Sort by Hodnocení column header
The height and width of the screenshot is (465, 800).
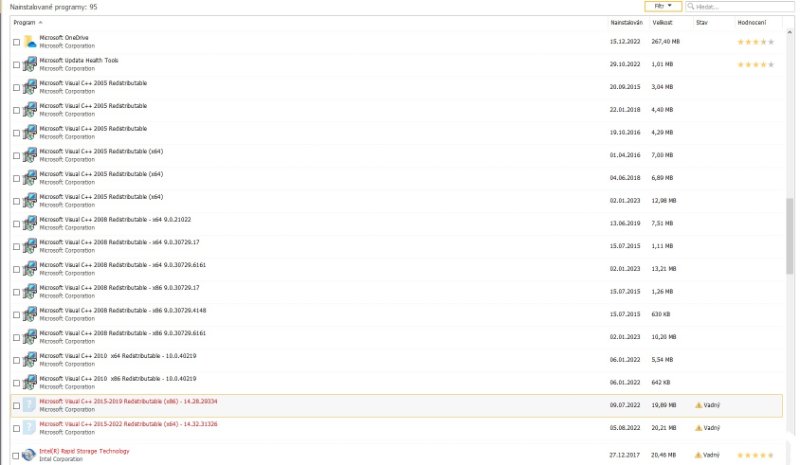point(751,21)
